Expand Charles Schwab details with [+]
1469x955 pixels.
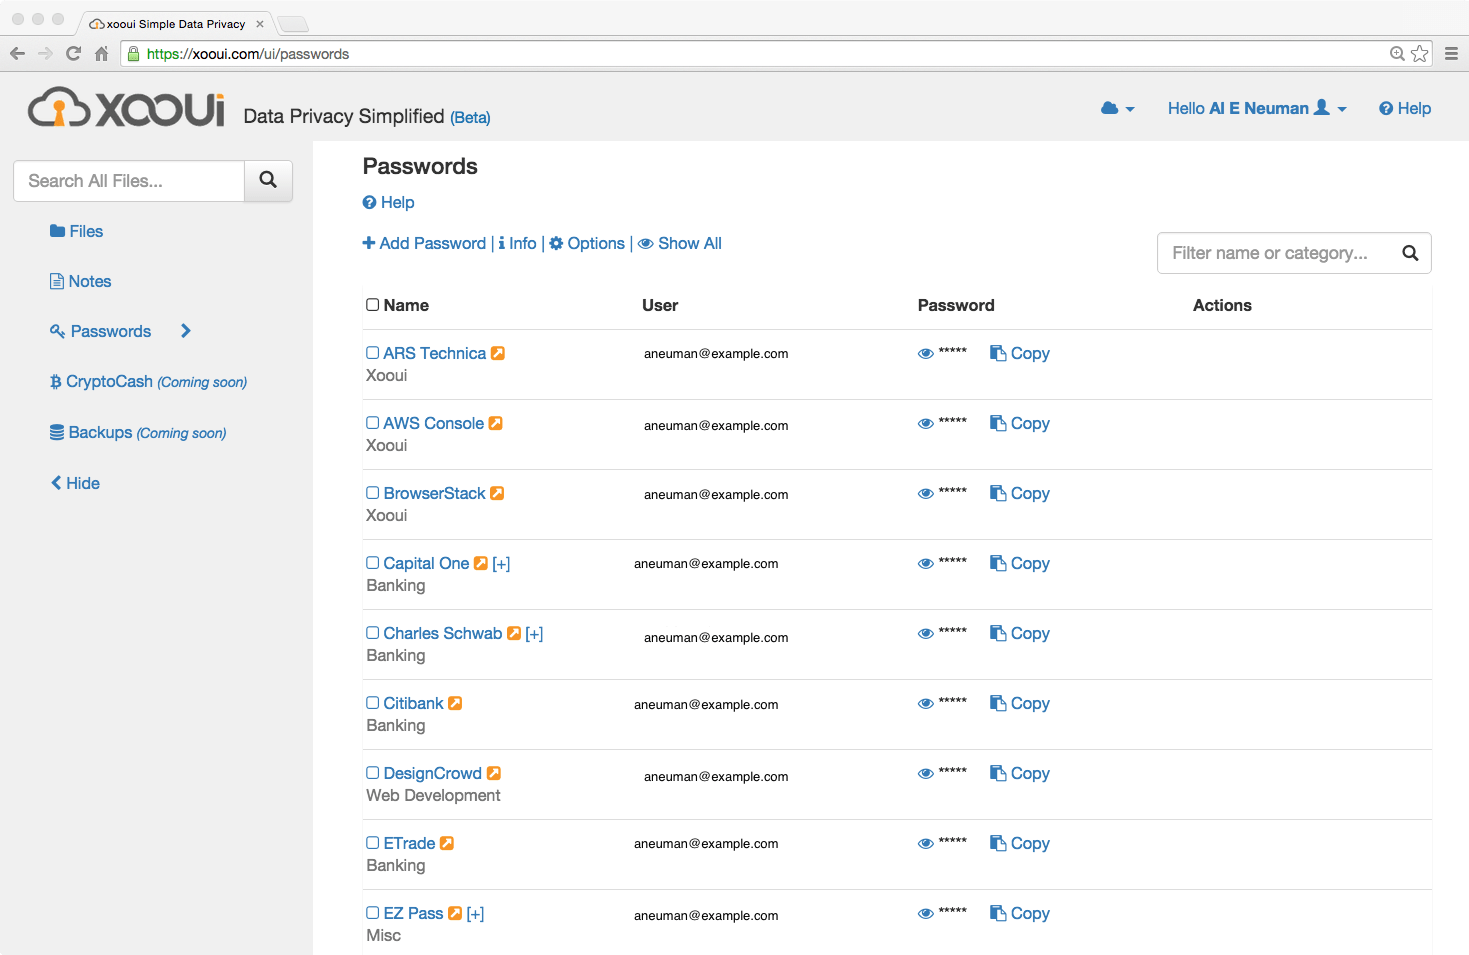pos(534,634)
